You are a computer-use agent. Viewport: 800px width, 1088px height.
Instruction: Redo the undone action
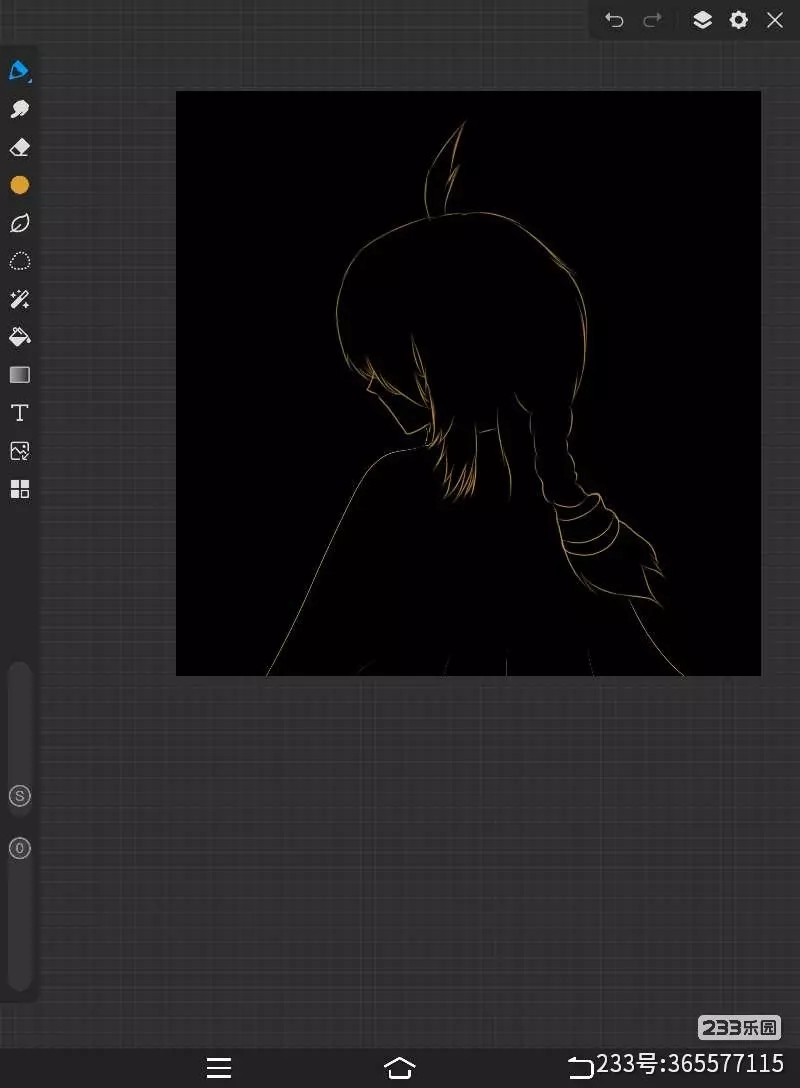pyautogui.click(x=652, y=20)
